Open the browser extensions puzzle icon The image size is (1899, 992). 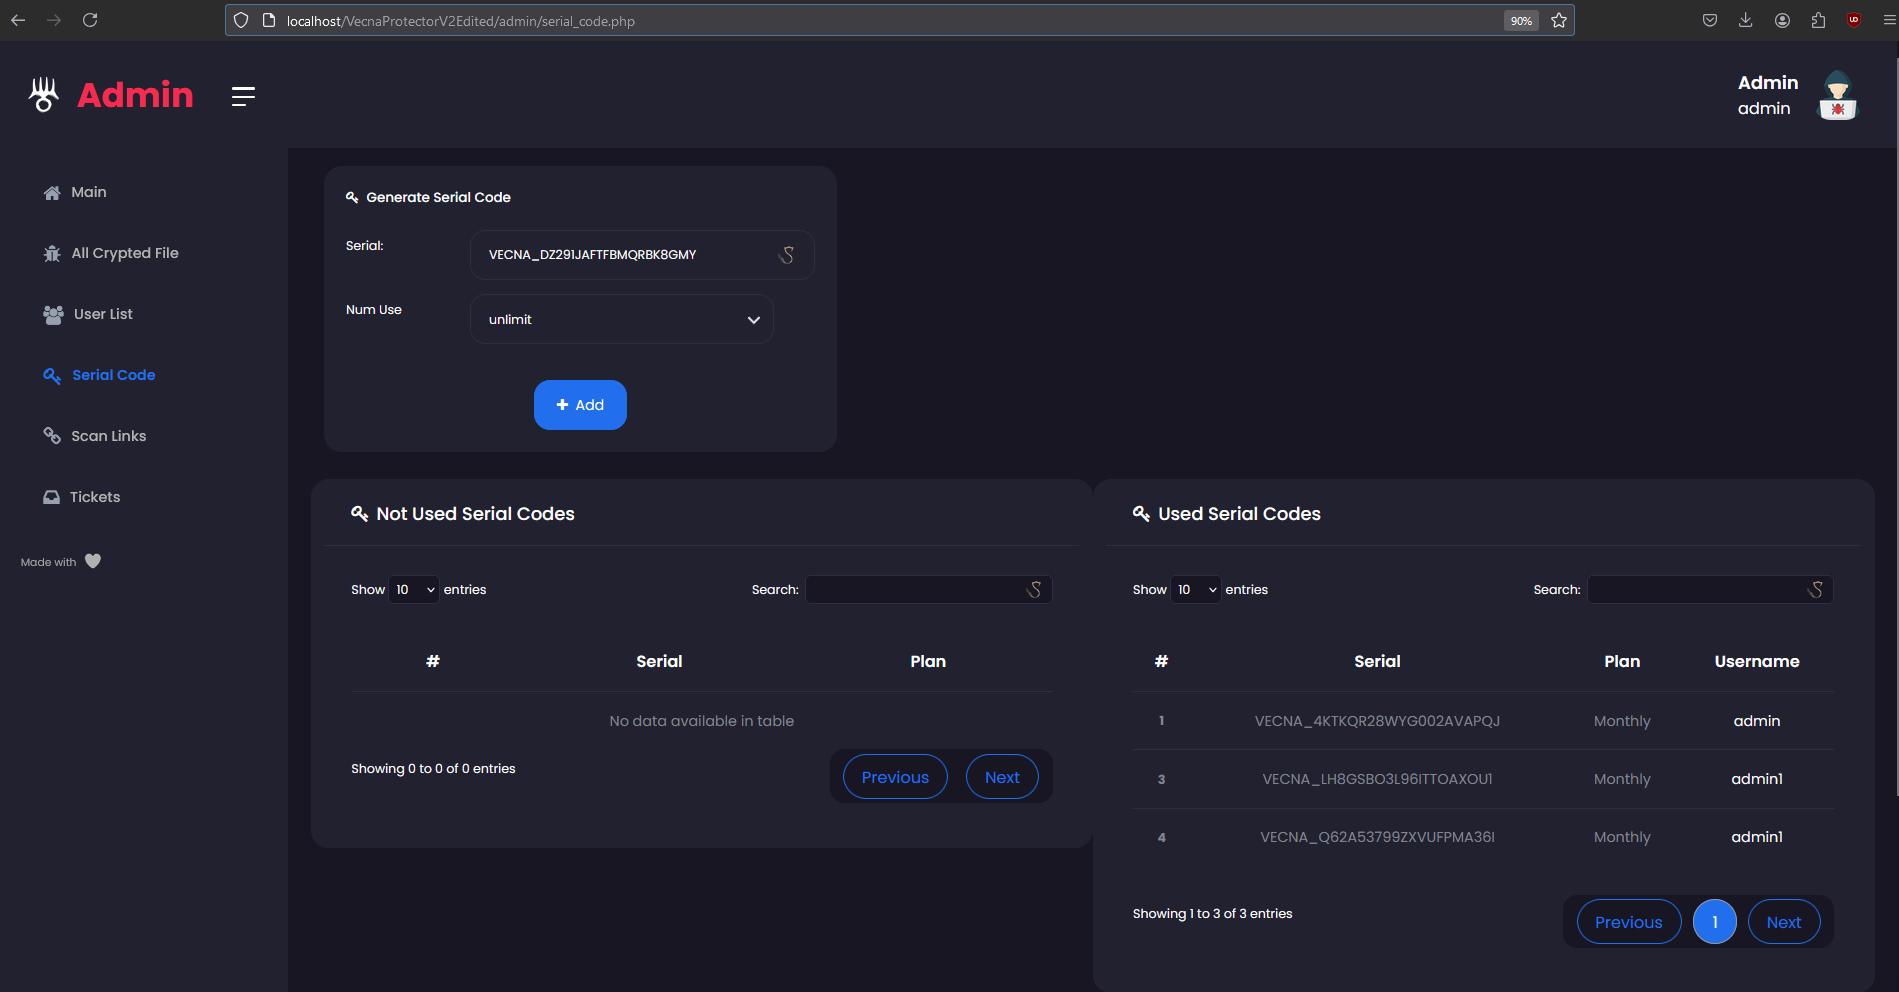[x=1818, y=20]
